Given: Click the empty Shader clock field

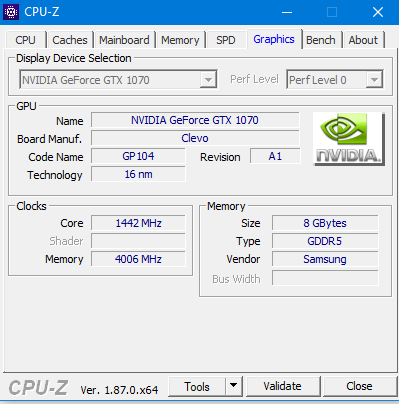Looking at the screenshot, I should pos(138,241).
